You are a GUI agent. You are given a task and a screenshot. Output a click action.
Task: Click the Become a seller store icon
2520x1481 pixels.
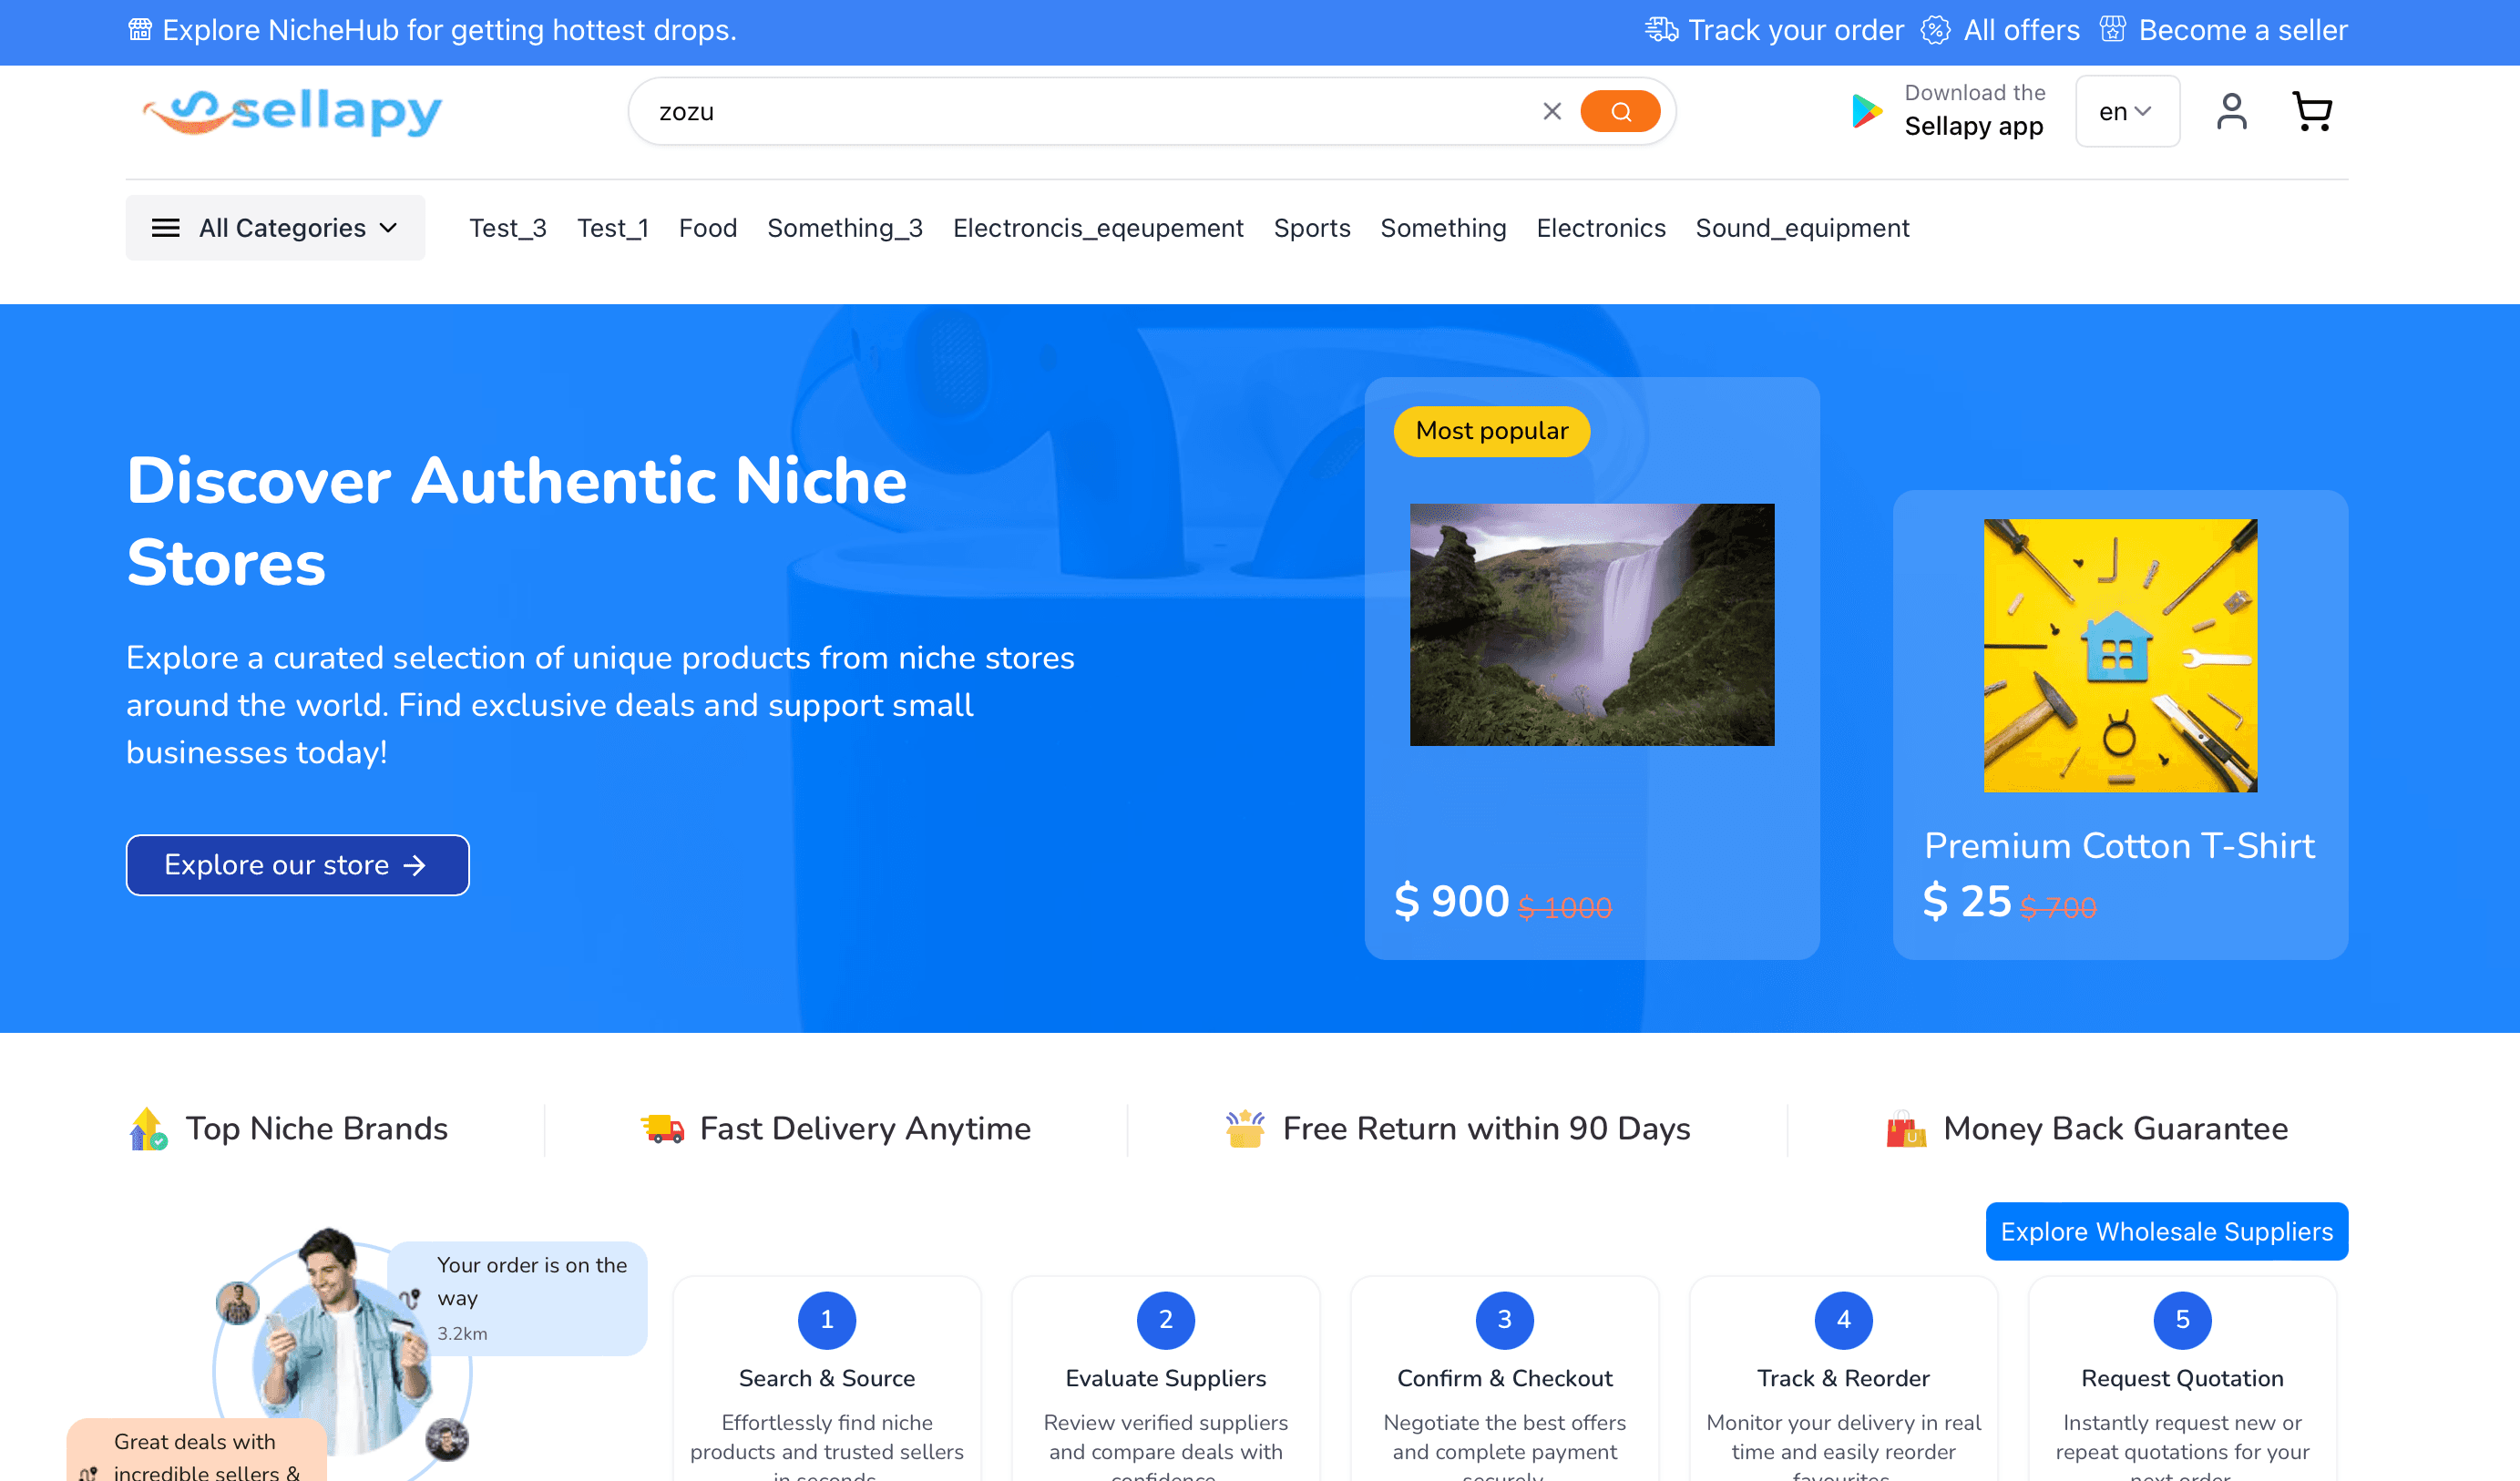coord(2112,29)
